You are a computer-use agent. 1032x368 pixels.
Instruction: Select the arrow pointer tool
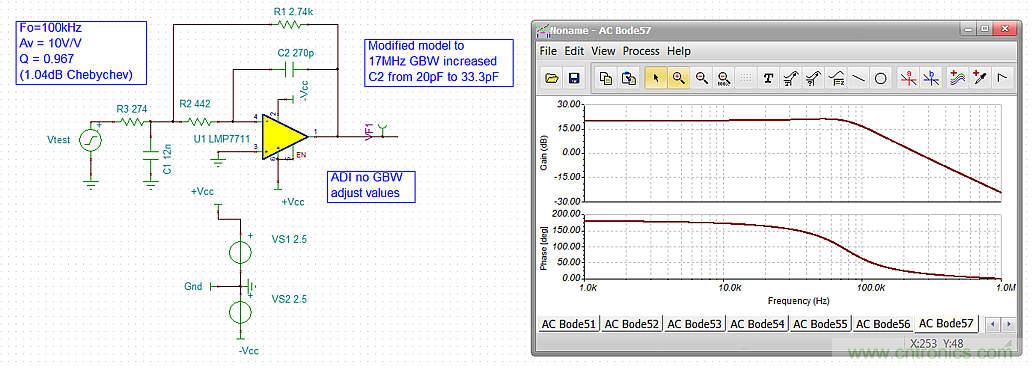(x=655, y=78)
